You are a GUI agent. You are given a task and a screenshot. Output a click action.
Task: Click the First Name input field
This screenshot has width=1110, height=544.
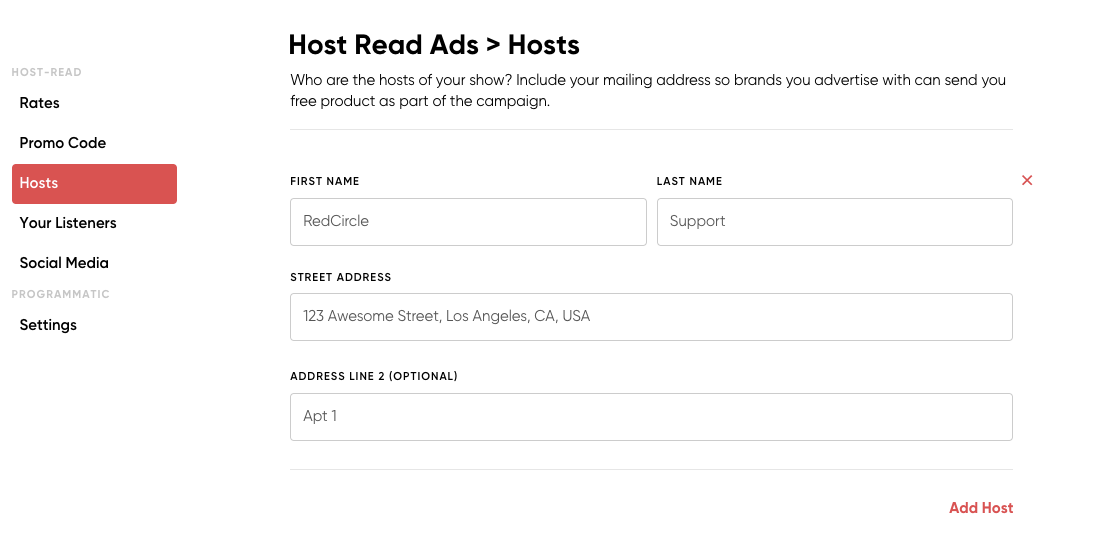pos(468,222)
